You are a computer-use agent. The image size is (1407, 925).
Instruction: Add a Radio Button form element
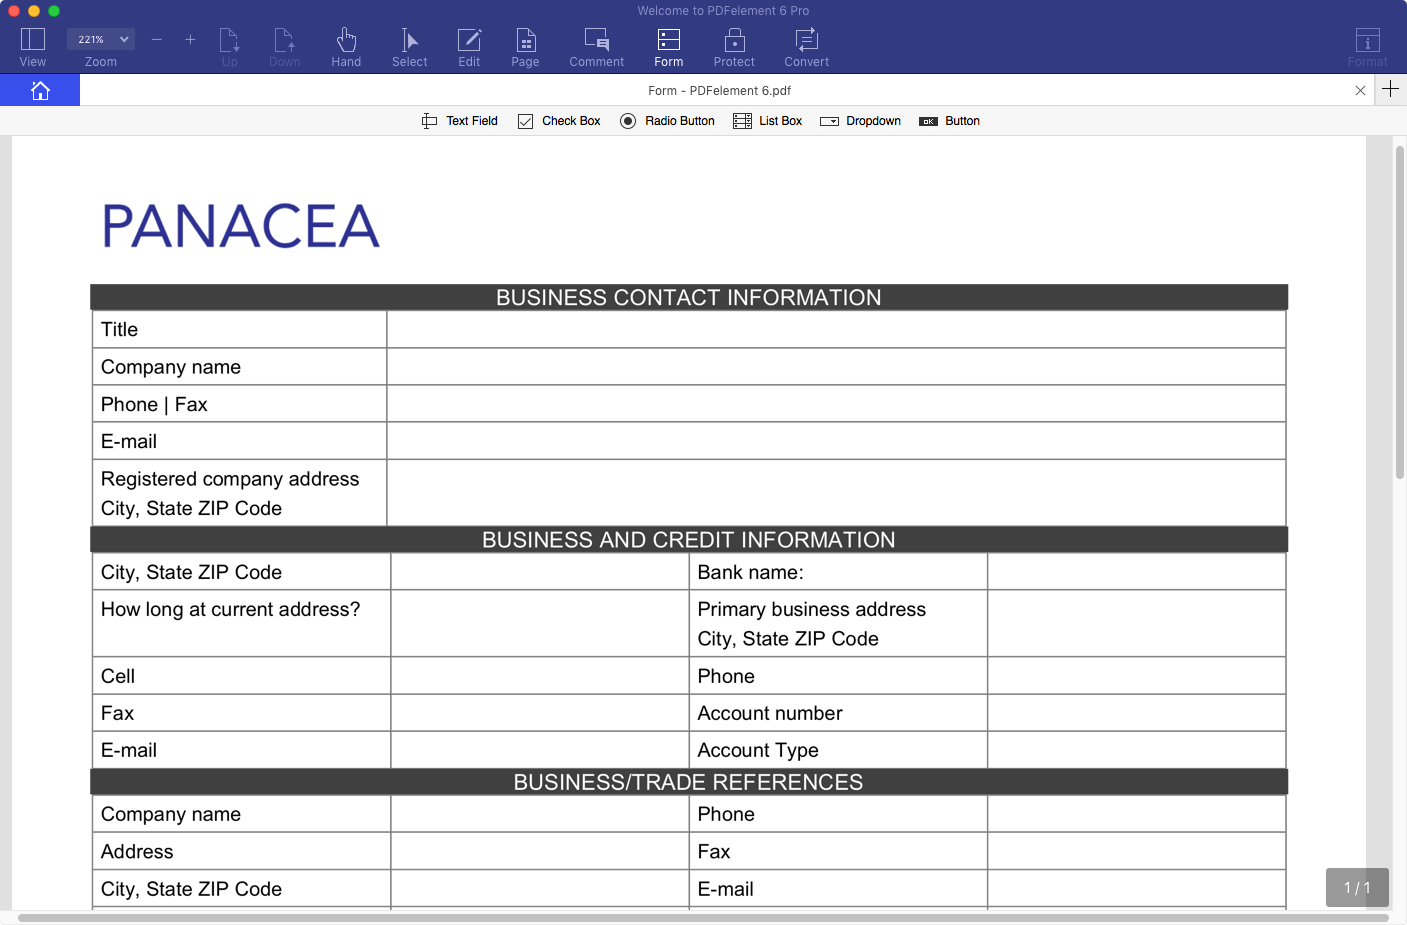pos(667,121)
